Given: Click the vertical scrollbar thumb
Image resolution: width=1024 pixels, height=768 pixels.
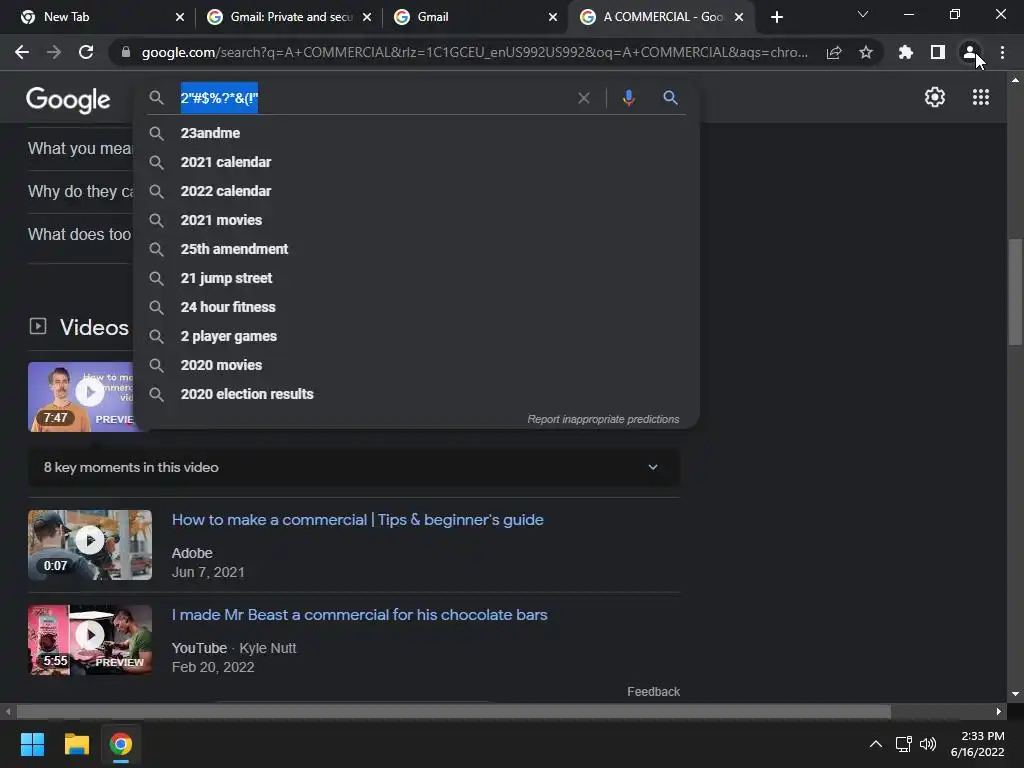Looking at the screenshot, I should click(1015, 292).
